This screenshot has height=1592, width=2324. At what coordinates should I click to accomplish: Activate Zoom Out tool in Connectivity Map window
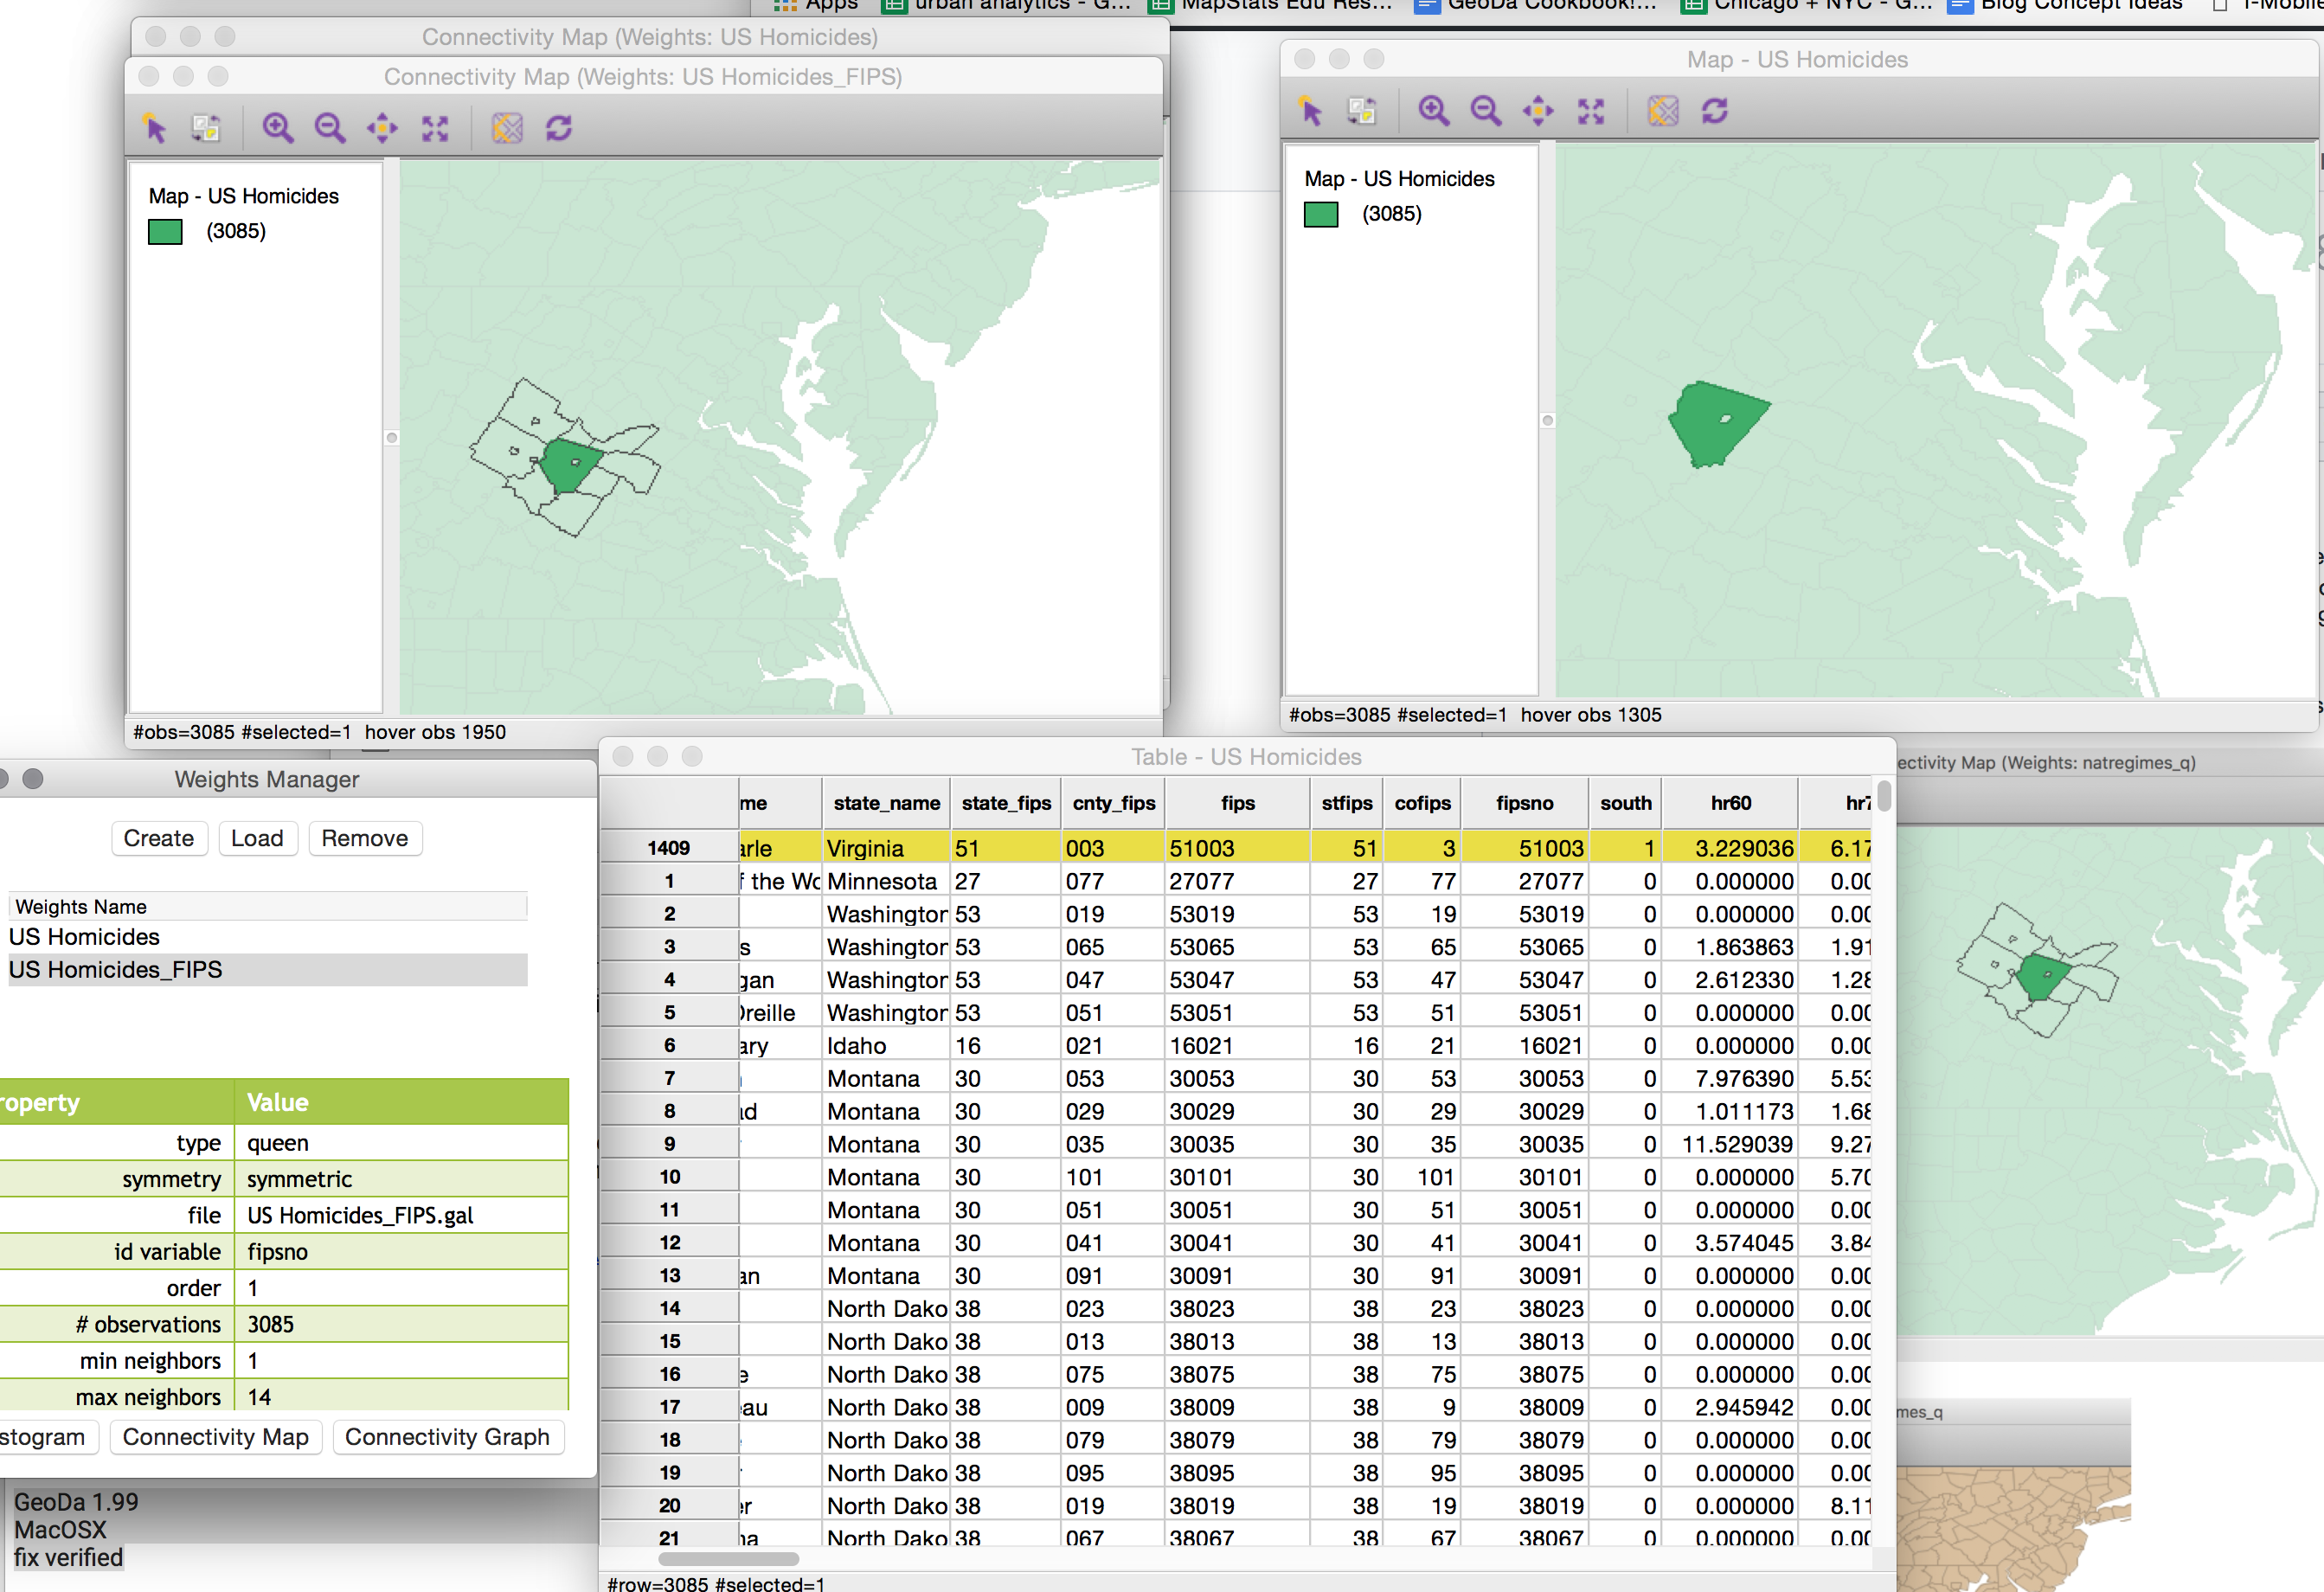[330, 128]
